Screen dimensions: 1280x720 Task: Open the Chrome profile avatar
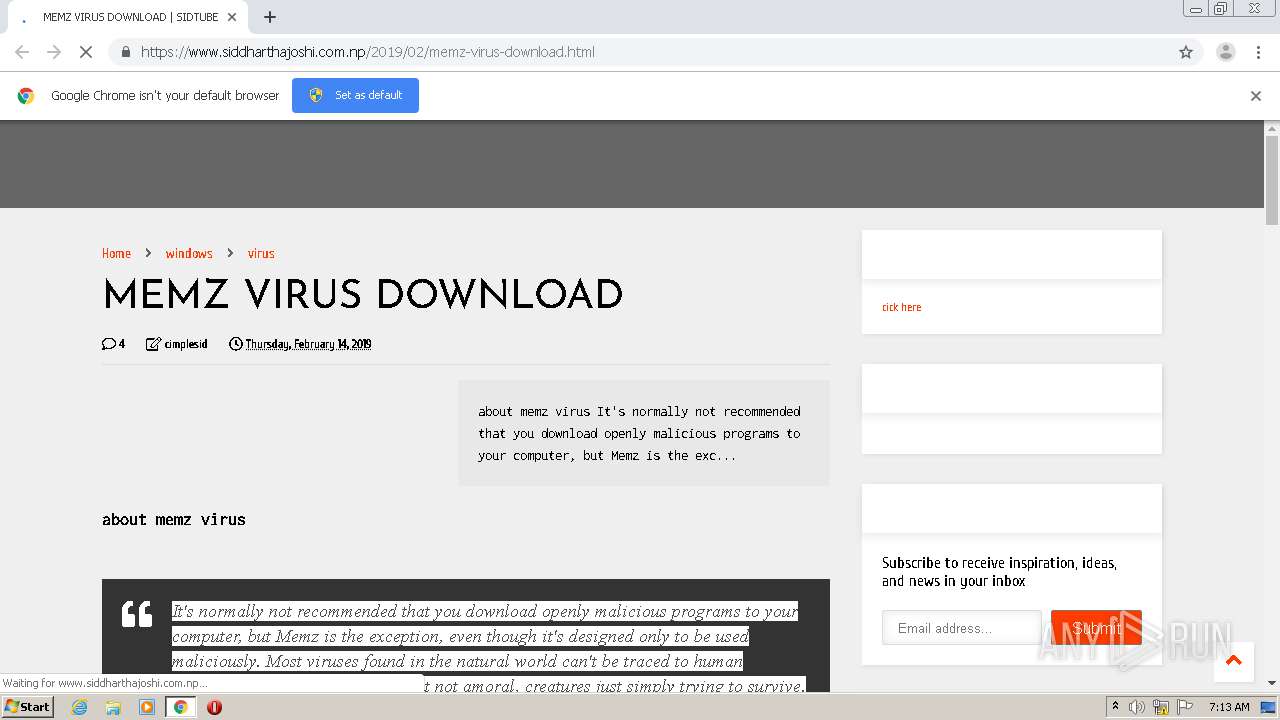click(1225, 52)
